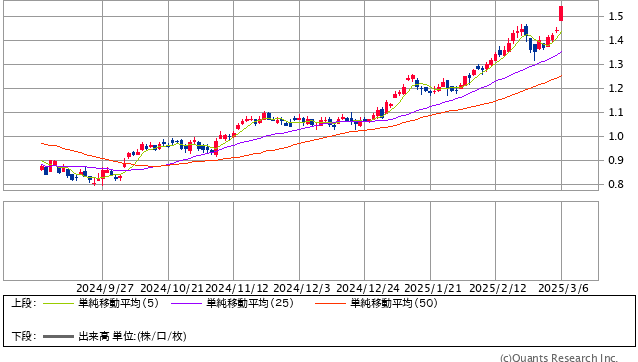Viewport: 638px width, 362px height.
Task: Click the 2024/11/12 date label
Action: 237,288
